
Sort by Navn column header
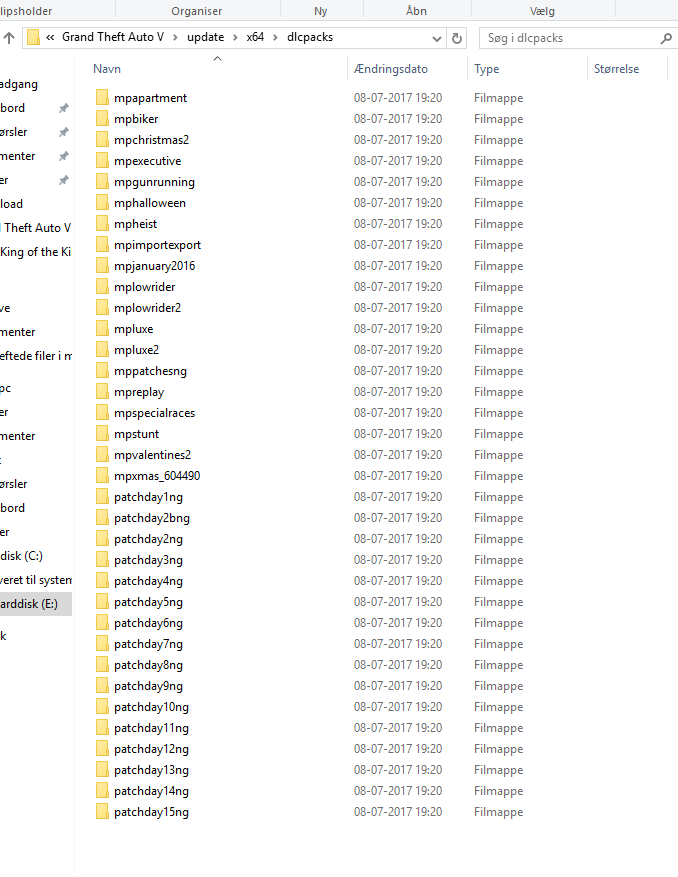click(107, 69)
